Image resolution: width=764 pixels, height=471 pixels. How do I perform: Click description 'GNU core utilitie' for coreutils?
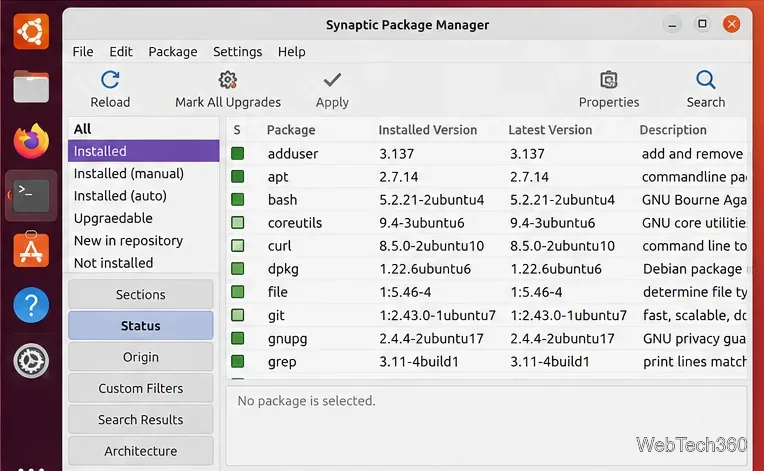coord(694,223)
